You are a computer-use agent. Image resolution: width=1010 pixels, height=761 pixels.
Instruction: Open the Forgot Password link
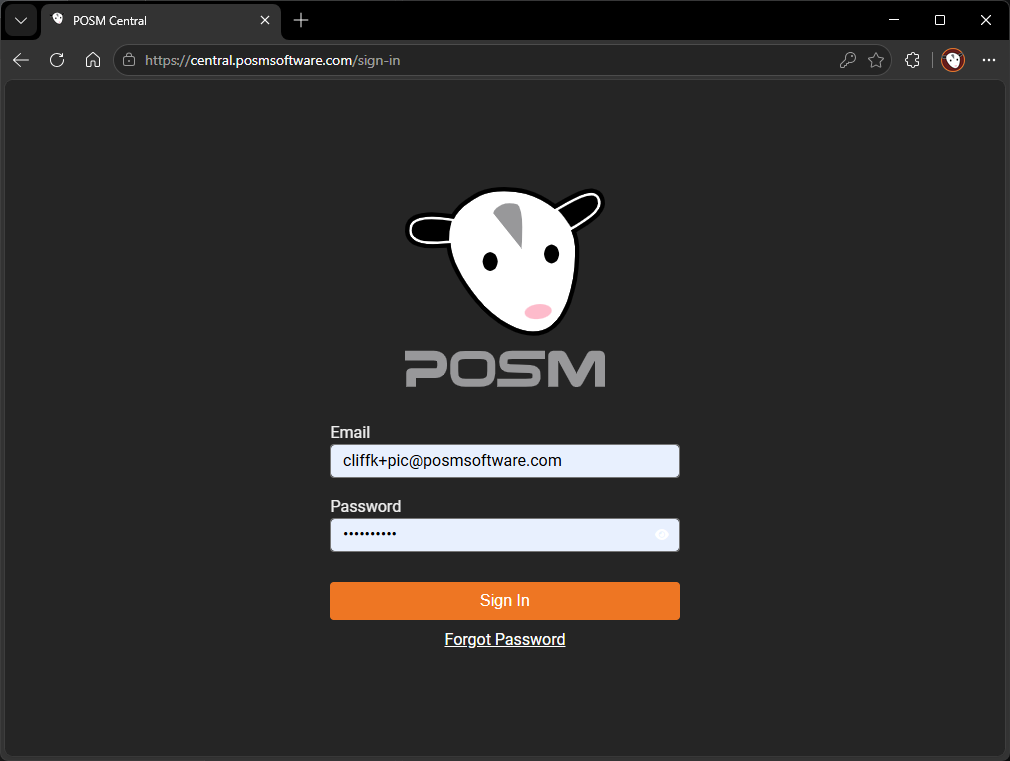tap(505, 639)
